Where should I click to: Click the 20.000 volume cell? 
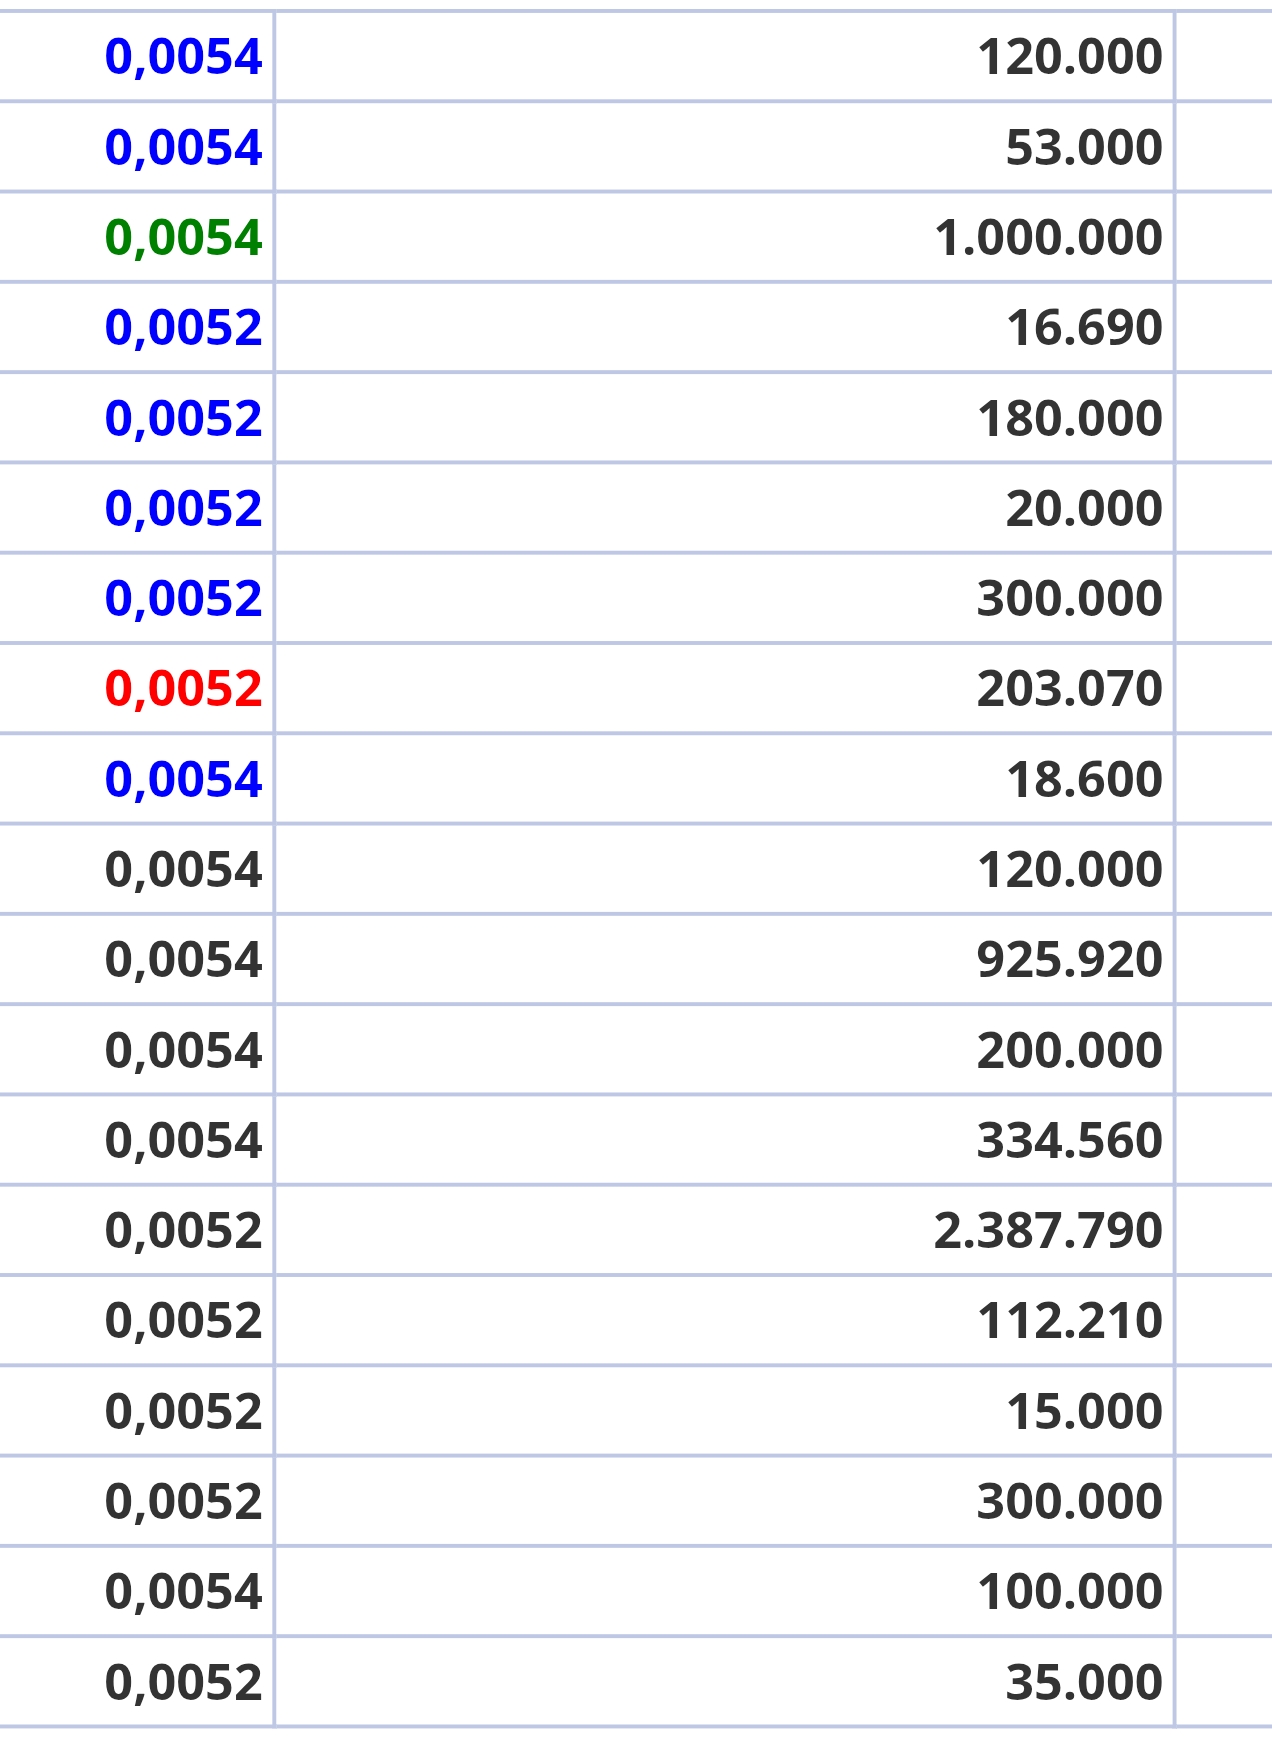pyautogui.click(x=1083, y=509)
